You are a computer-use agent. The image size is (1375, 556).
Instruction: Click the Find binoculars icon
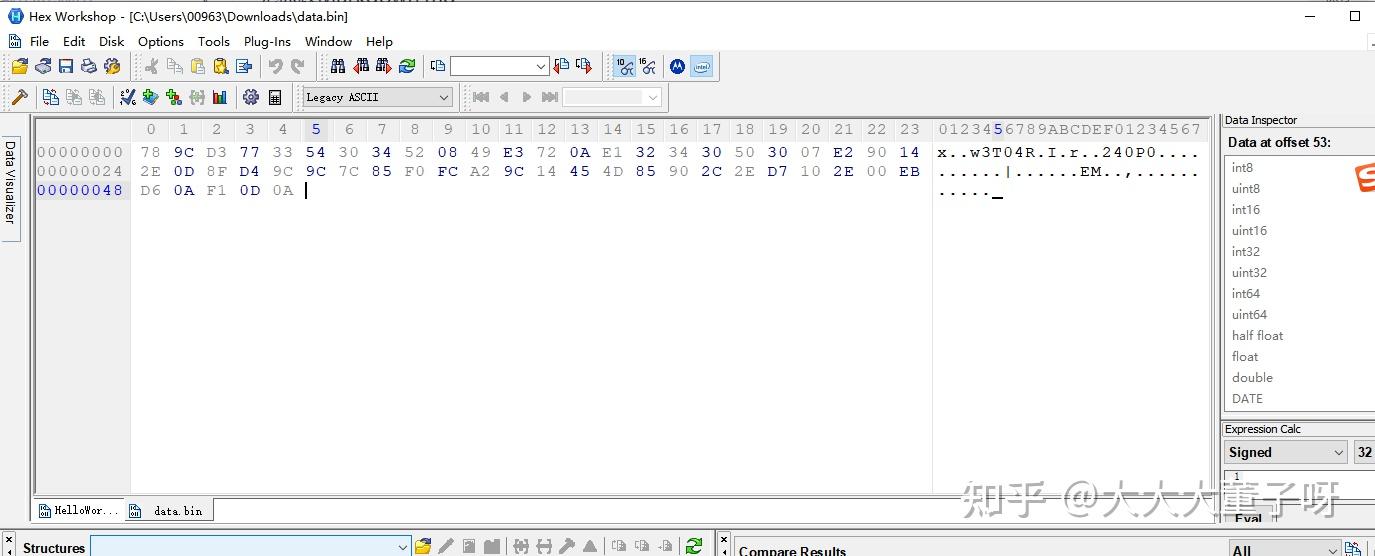pos(338,66)
